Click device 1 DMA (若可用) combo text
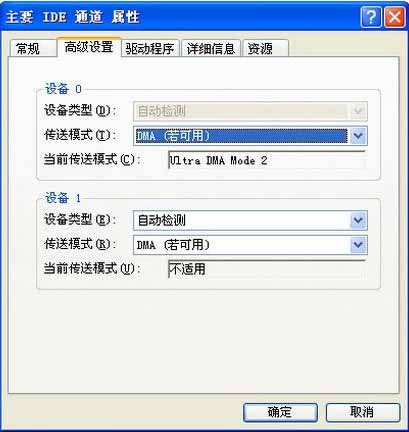 tap(173, 245)
